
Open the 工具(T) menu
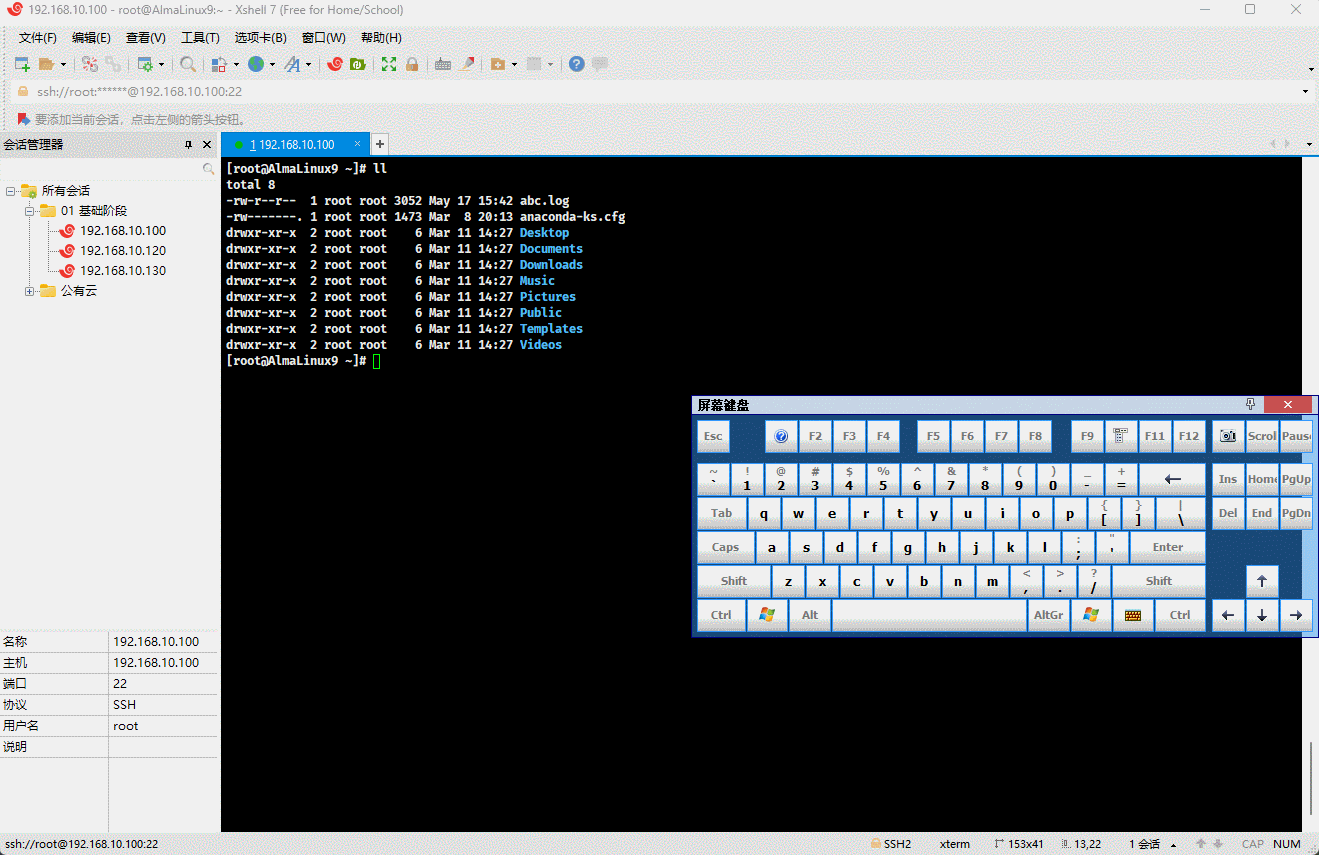tap(200, 38)
